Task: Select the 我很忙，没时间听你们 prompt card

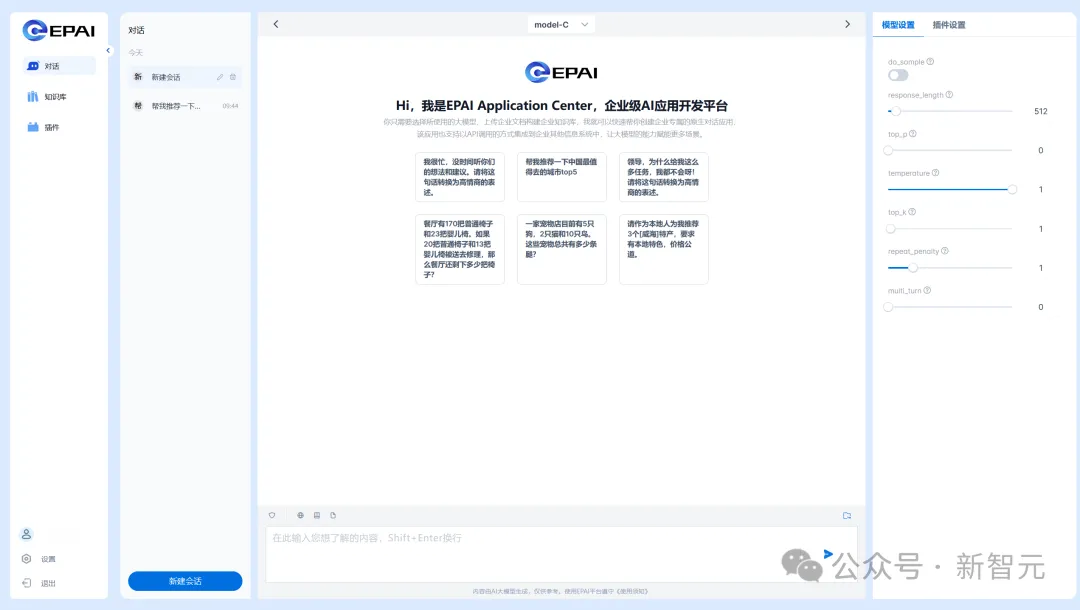Action: (459, 177)
